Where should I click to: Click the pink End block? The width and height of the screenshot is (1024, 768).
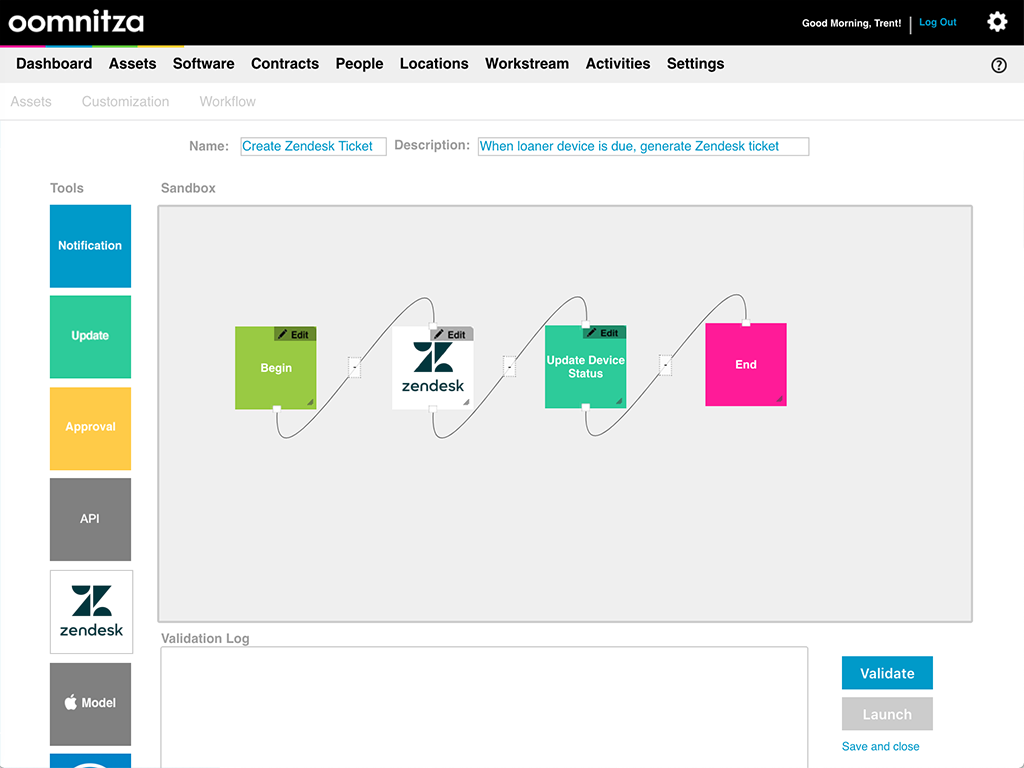coord(745,365)
